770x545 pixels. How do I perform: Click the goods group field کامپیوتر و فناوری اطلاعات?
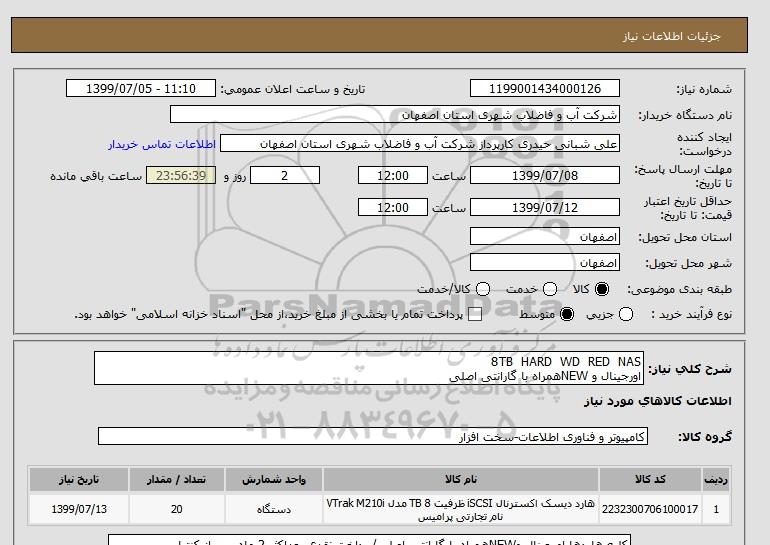[373, 436]
